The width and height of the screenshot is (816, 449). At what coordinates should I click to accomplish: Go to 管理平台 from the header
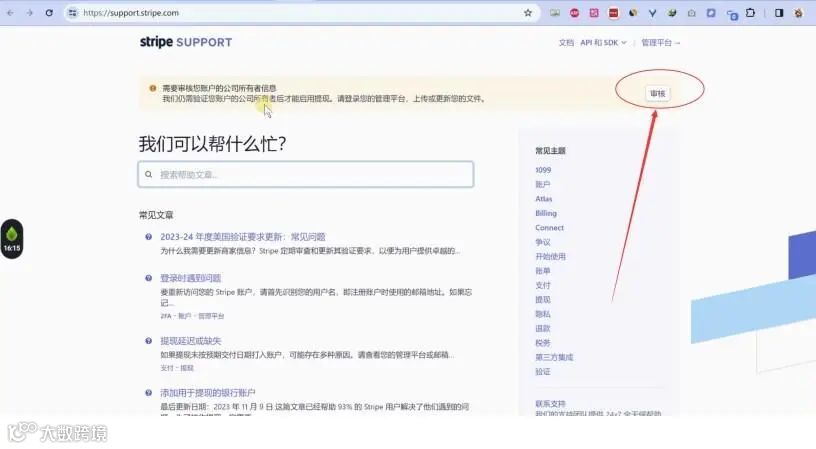tap(660, 43)
